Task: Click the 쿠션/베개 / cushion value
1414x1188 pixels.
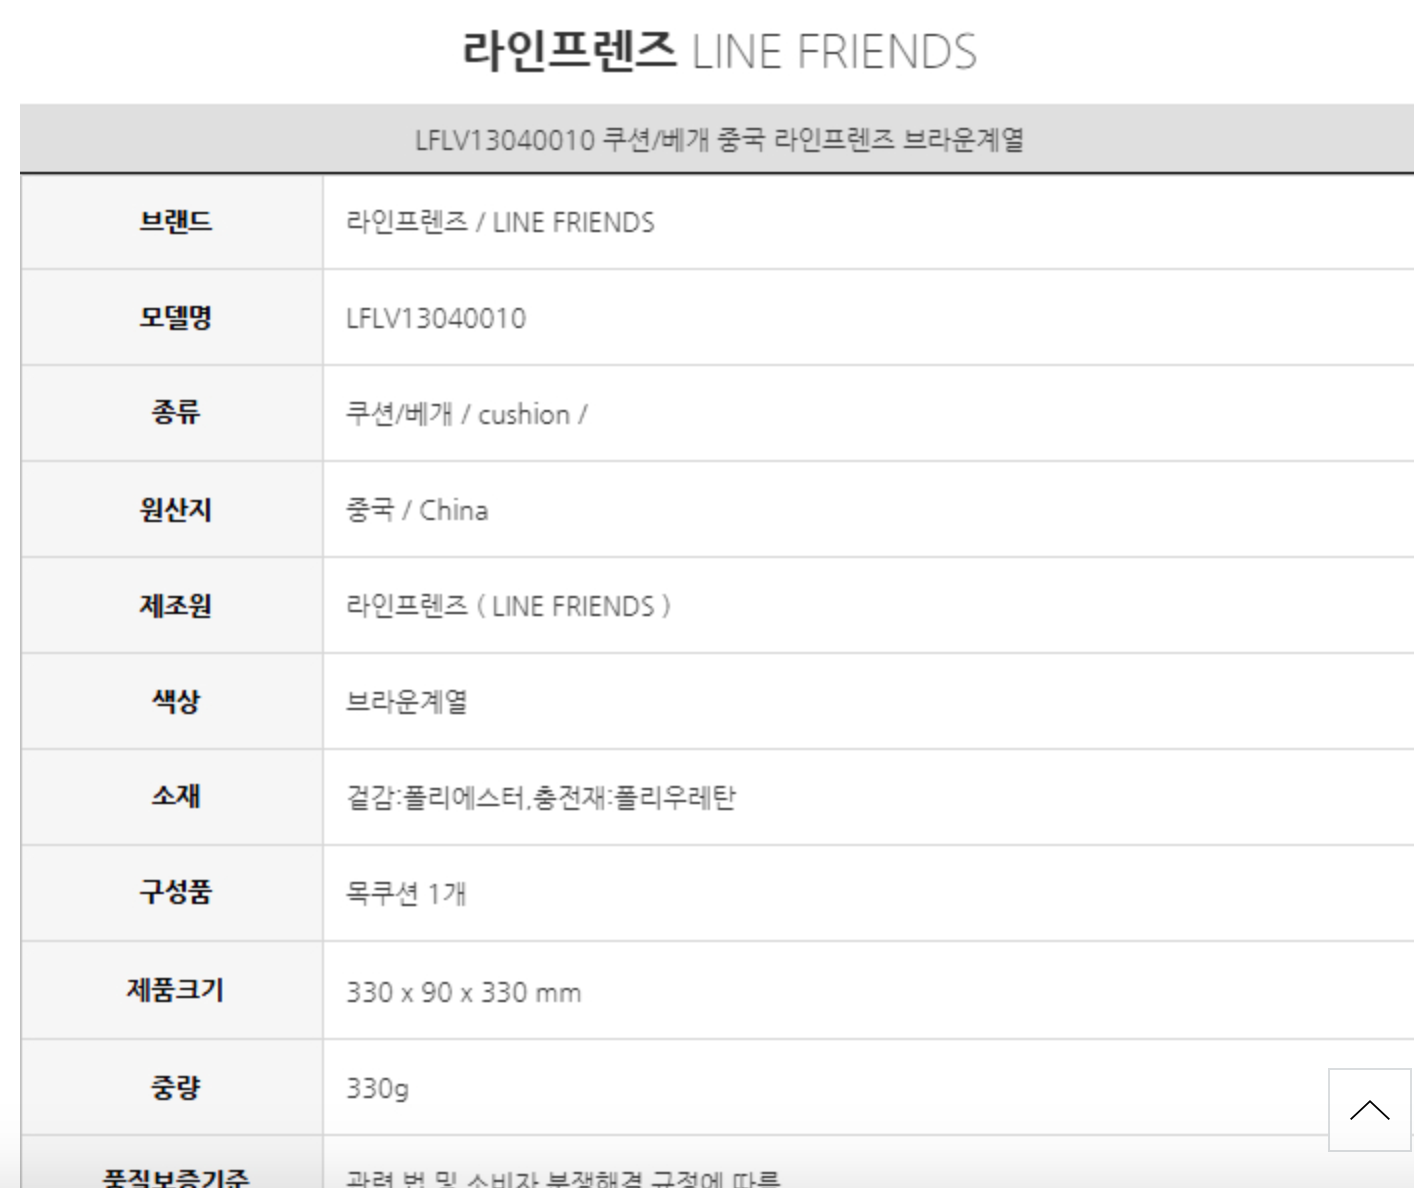Action: click(x=466, y=414)
